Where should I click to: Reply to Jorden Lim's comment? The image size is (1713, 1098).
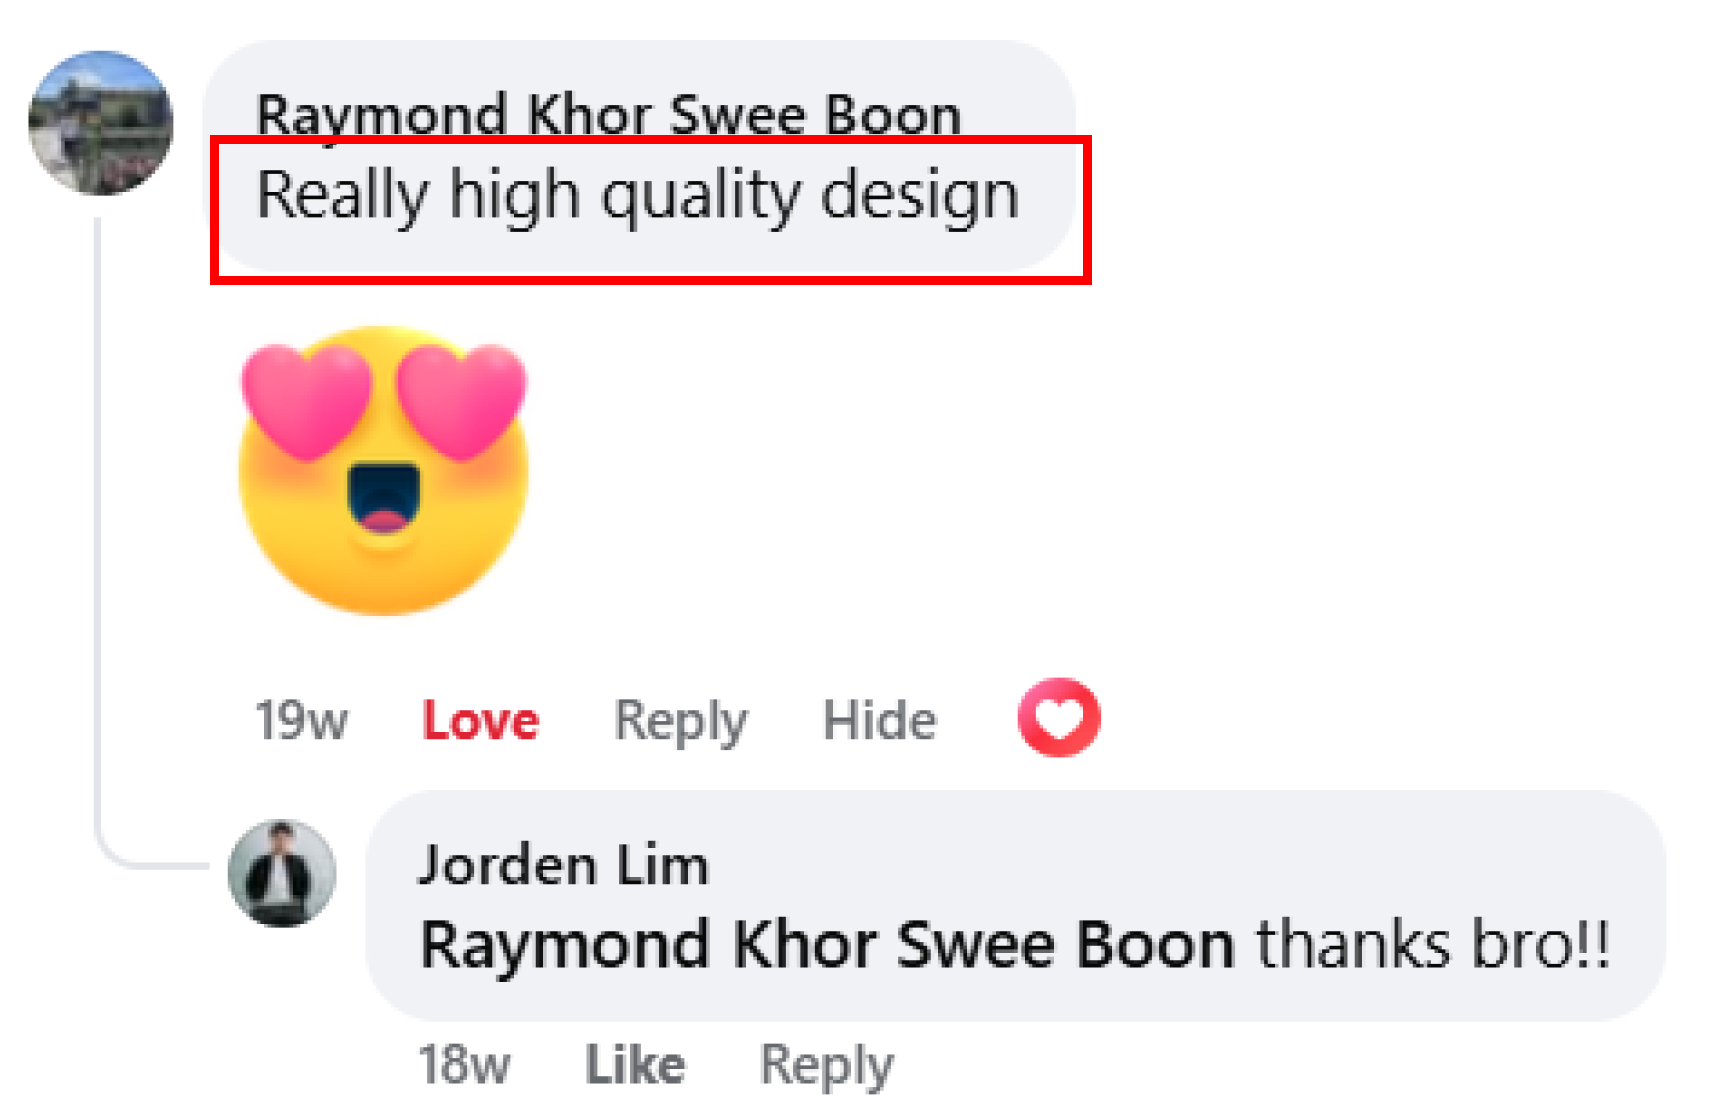(x=827, y=1065)
